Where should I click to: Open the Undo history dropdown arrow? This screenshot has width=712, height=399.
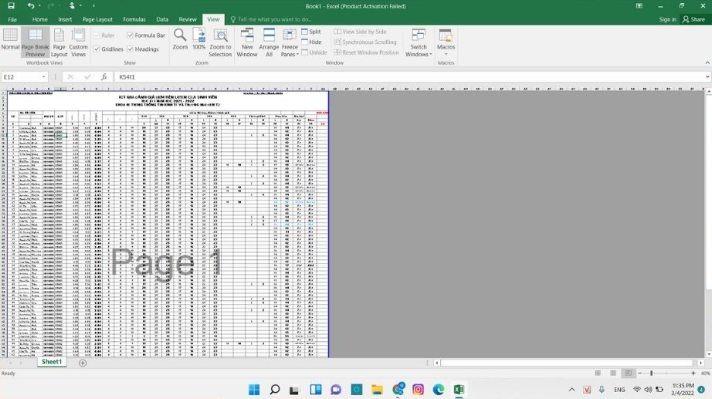(x=40, y=6)
